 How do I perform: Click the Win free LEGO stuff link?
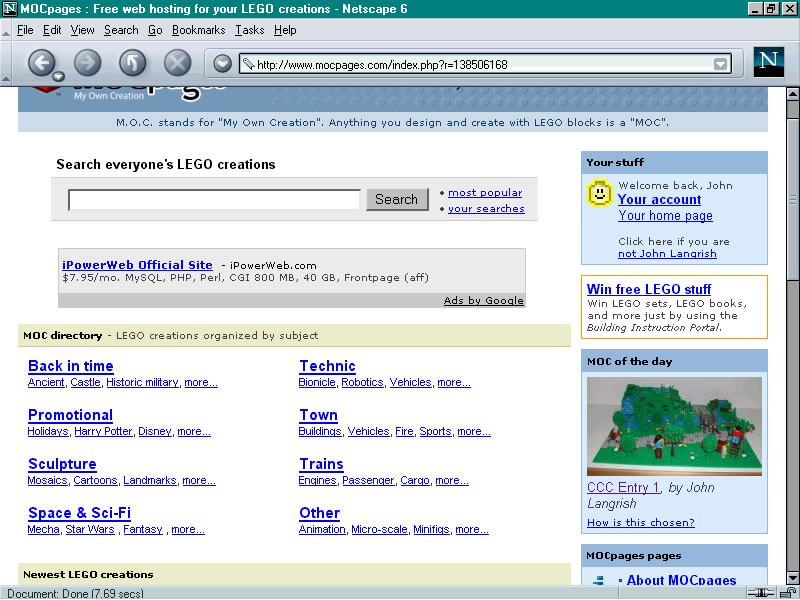648,289
